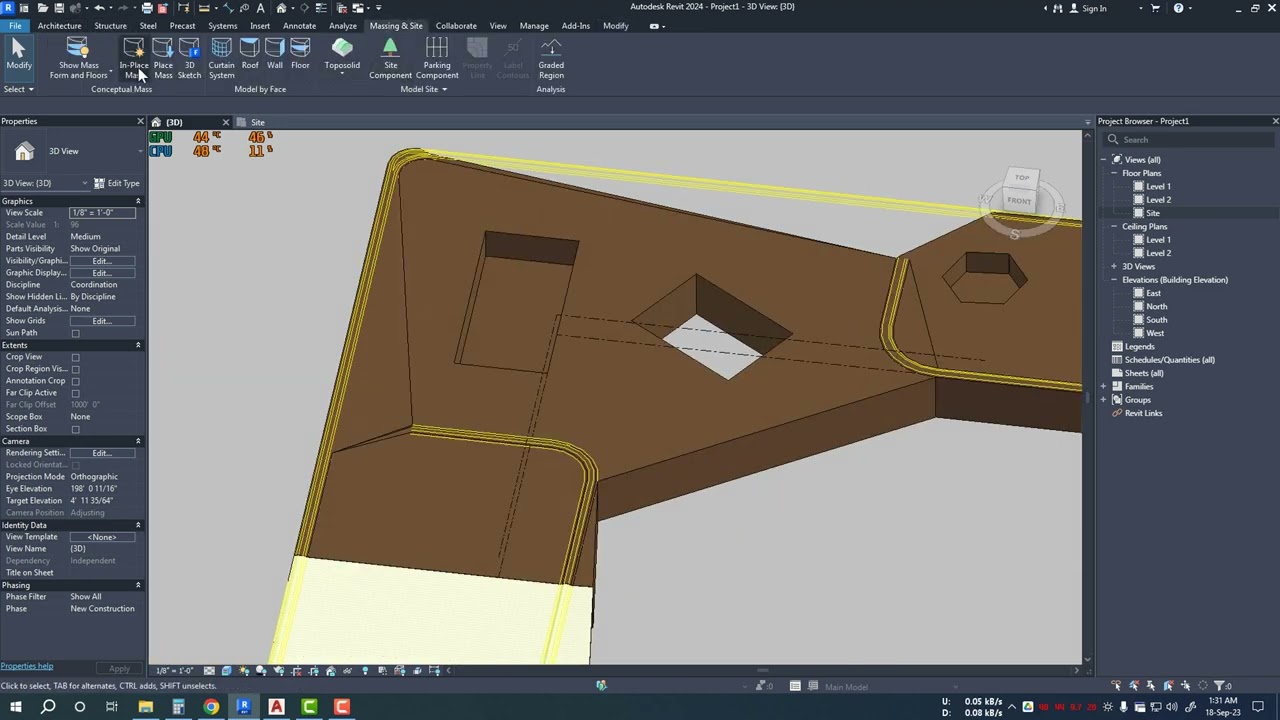
Task: Open Google Chrome from the taskbar
Action: (x=211, y=707)
